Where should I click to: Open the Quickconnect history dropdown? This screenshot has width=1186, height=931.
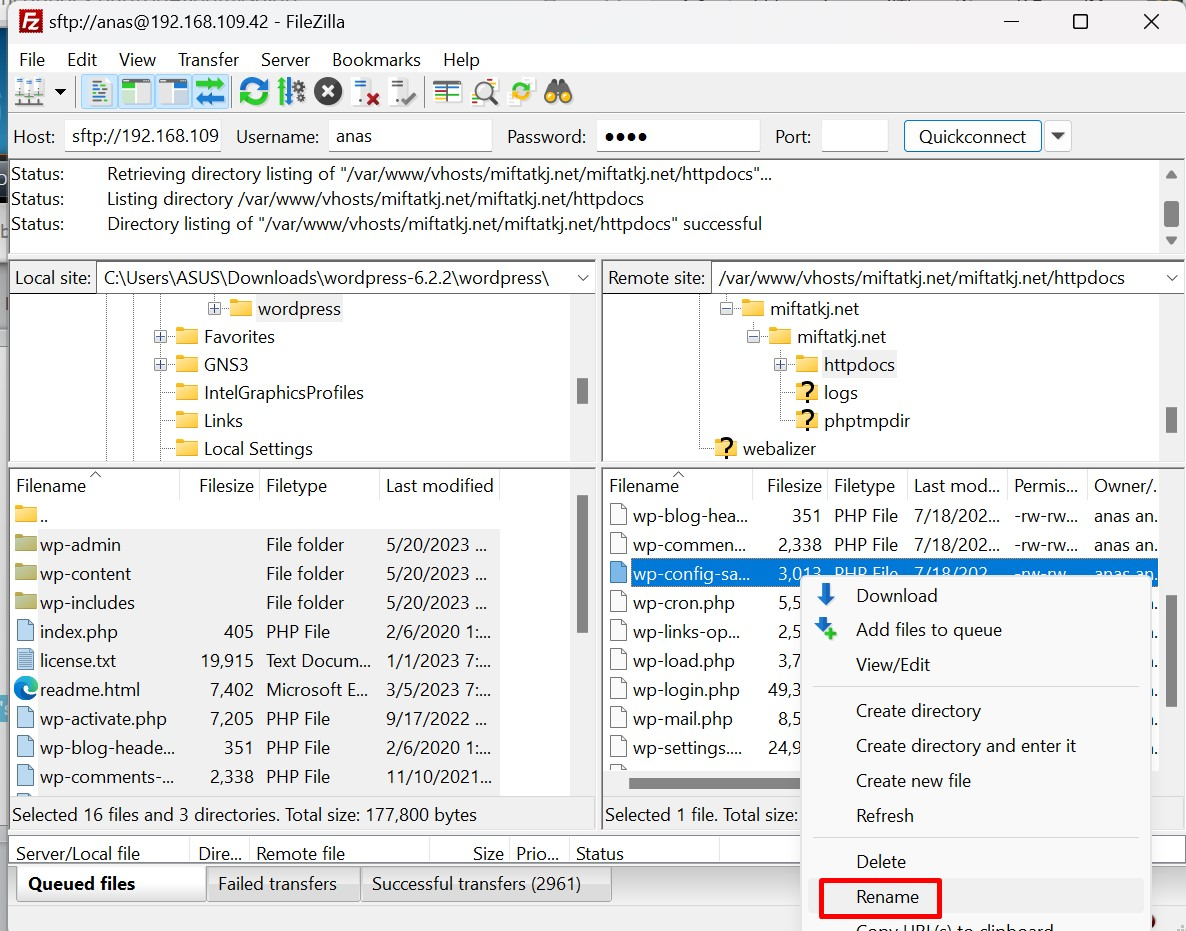[1058, 136]
